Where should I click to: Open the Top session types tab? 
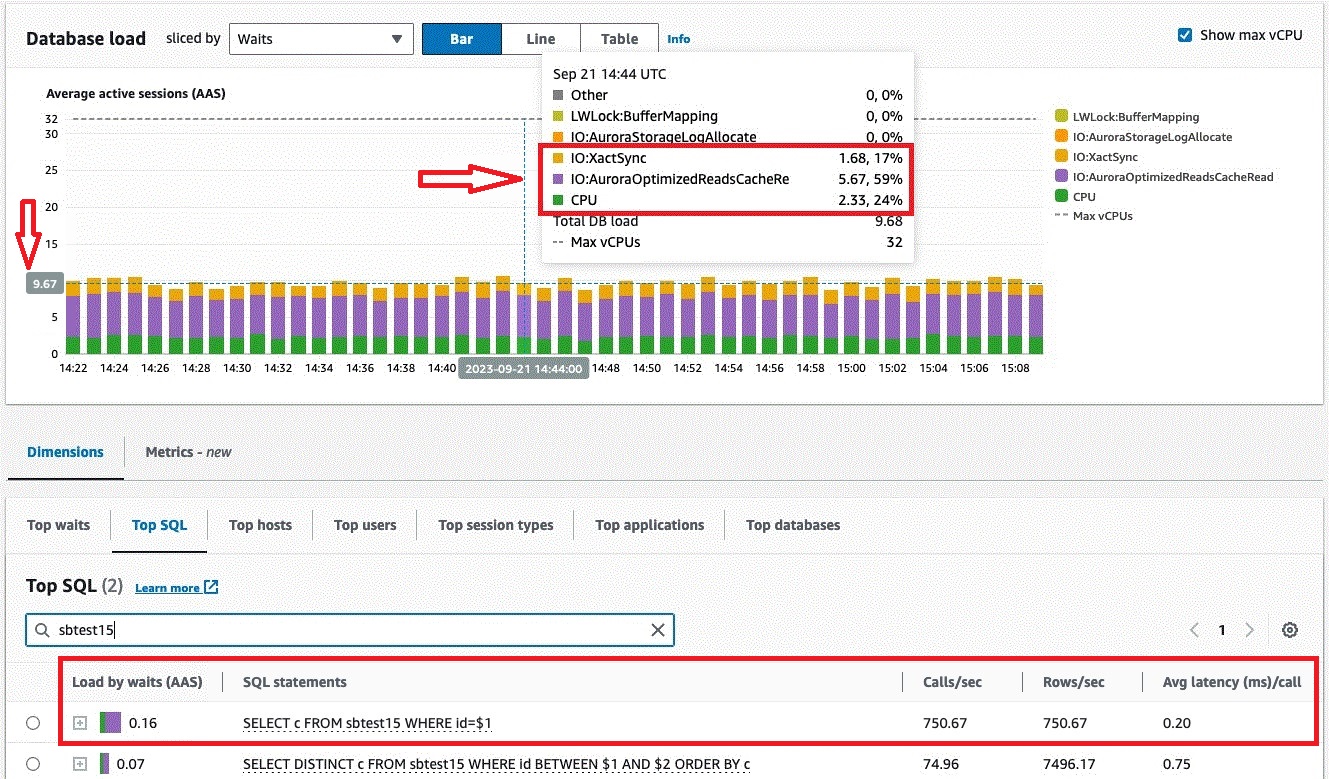click(496, 525)
